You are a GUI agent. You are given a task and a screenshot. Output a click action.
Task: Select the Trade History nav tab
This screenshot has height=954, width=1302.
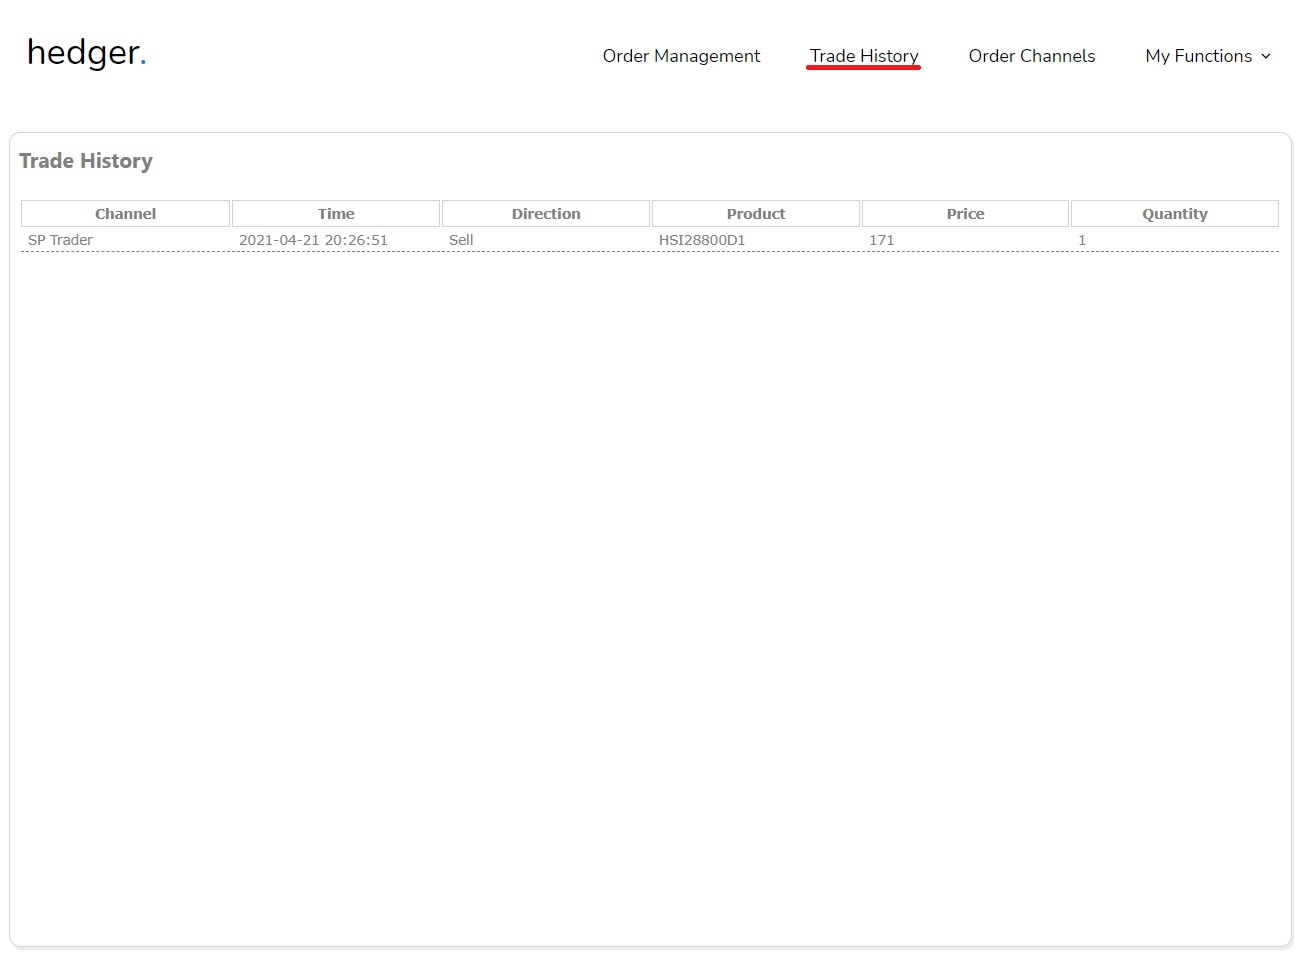coord(864,56)
